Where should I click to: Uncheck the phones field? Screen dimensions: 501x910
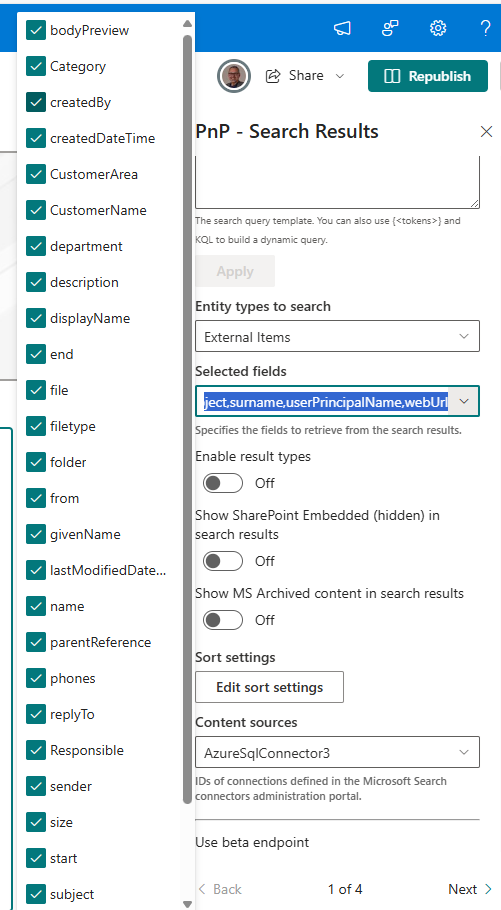click(36, 678)
